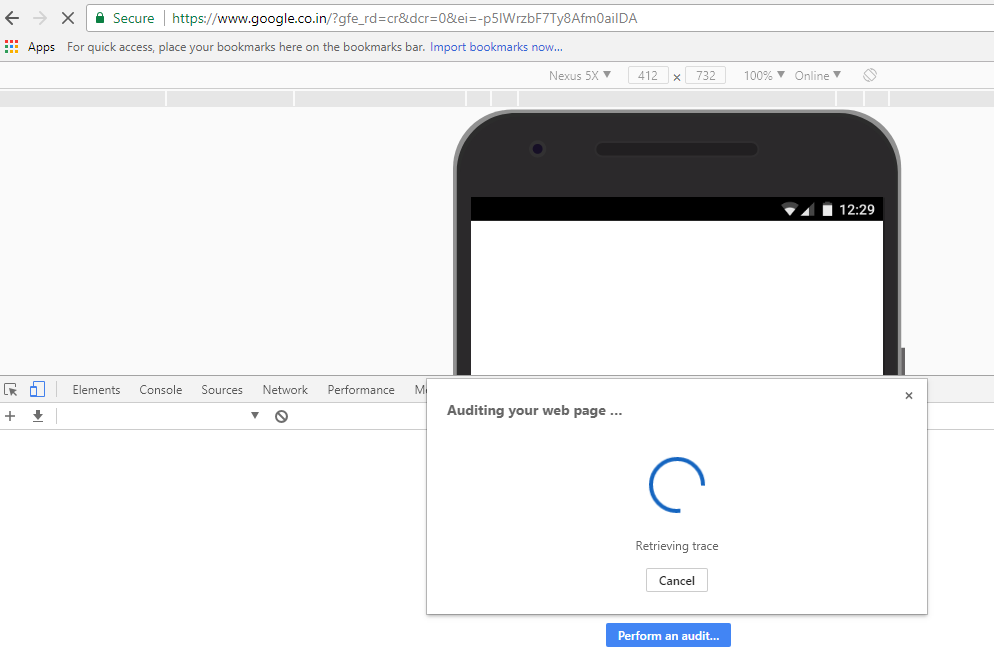994x655 pixels.
Task: Toggle the device toolbar icon
Action: 37,389
